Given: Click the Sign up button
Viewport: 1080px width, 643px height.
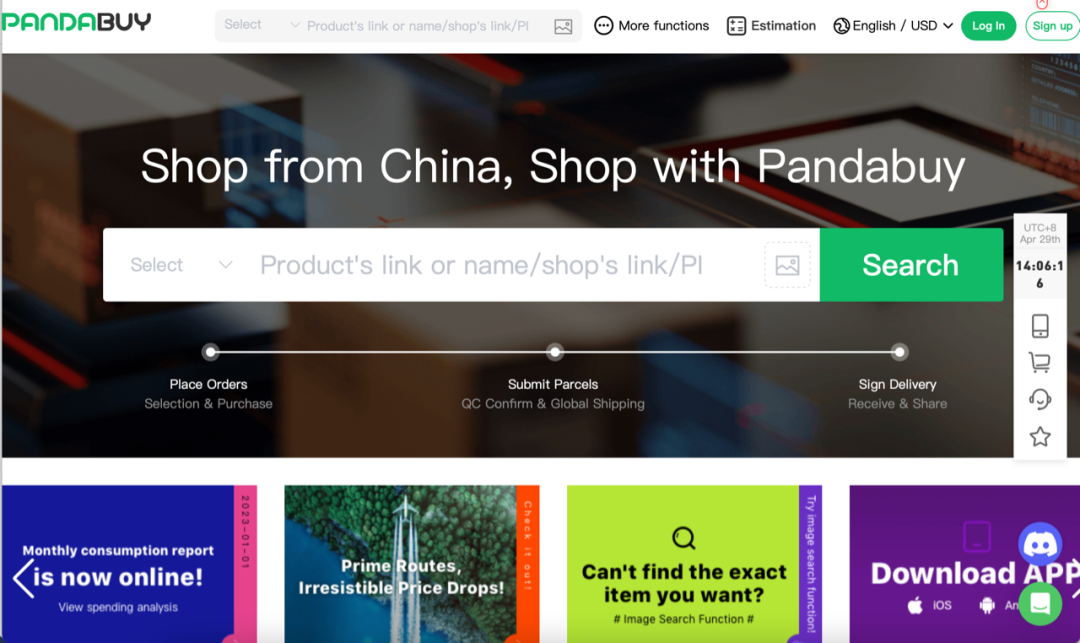Looking at the screenshot, I should coord(1052,26).
